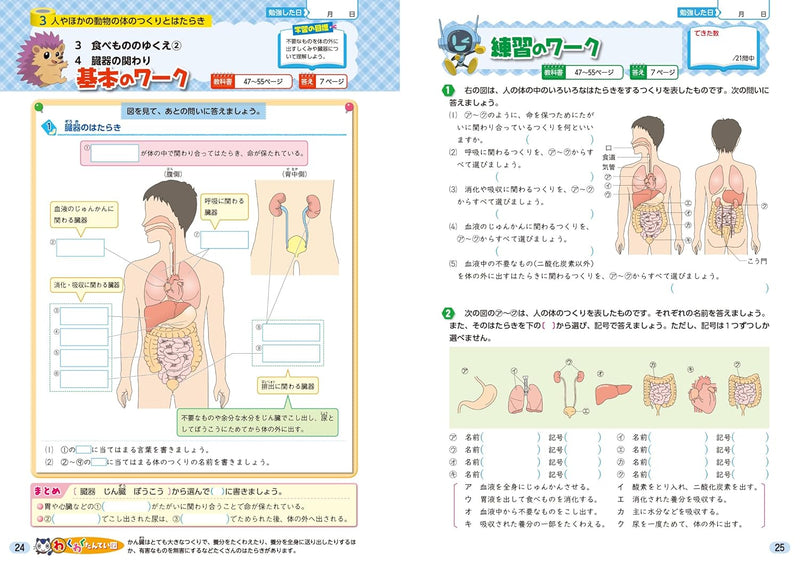Click option ア 血液を全身にじゅんかんさせる

tap(528, 487)
